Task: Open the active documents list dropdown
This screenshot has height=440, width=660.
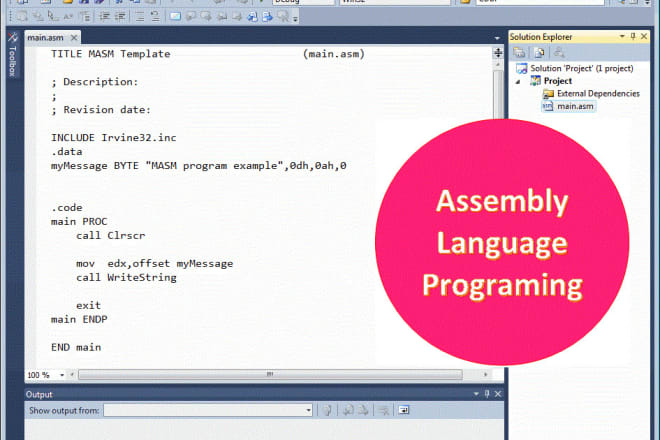Action: (497, 38)
